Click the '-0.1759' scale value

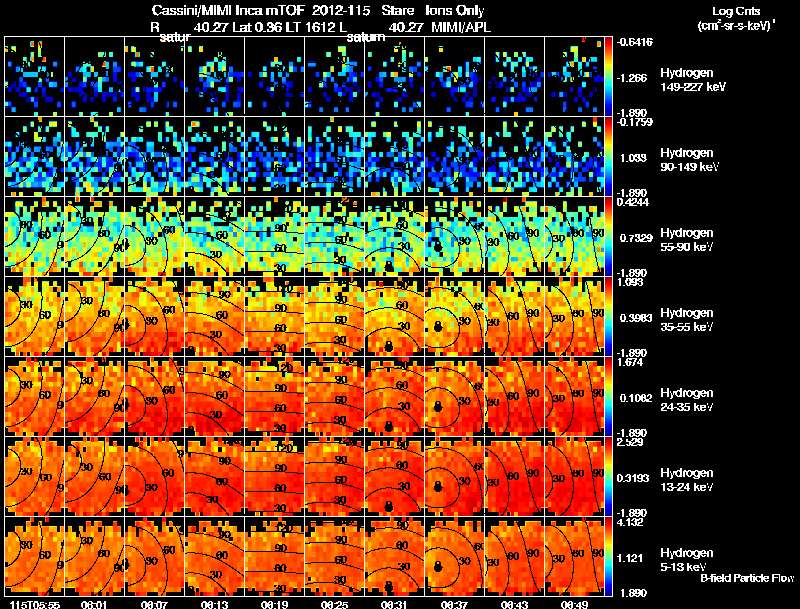pos(635,122)
